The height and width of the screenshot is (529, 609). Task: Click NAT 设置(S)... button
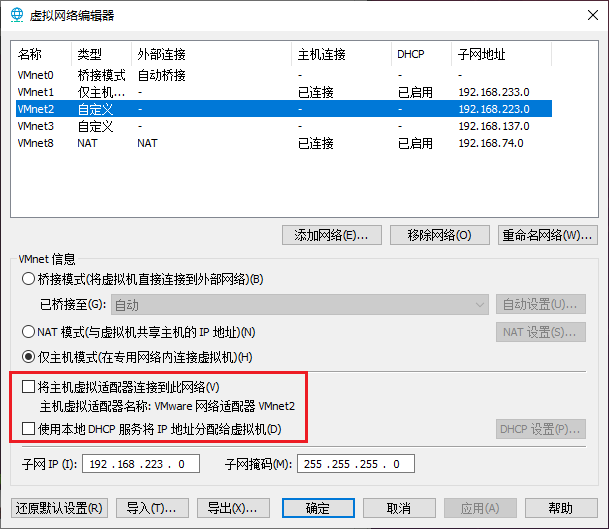[541, 332]
